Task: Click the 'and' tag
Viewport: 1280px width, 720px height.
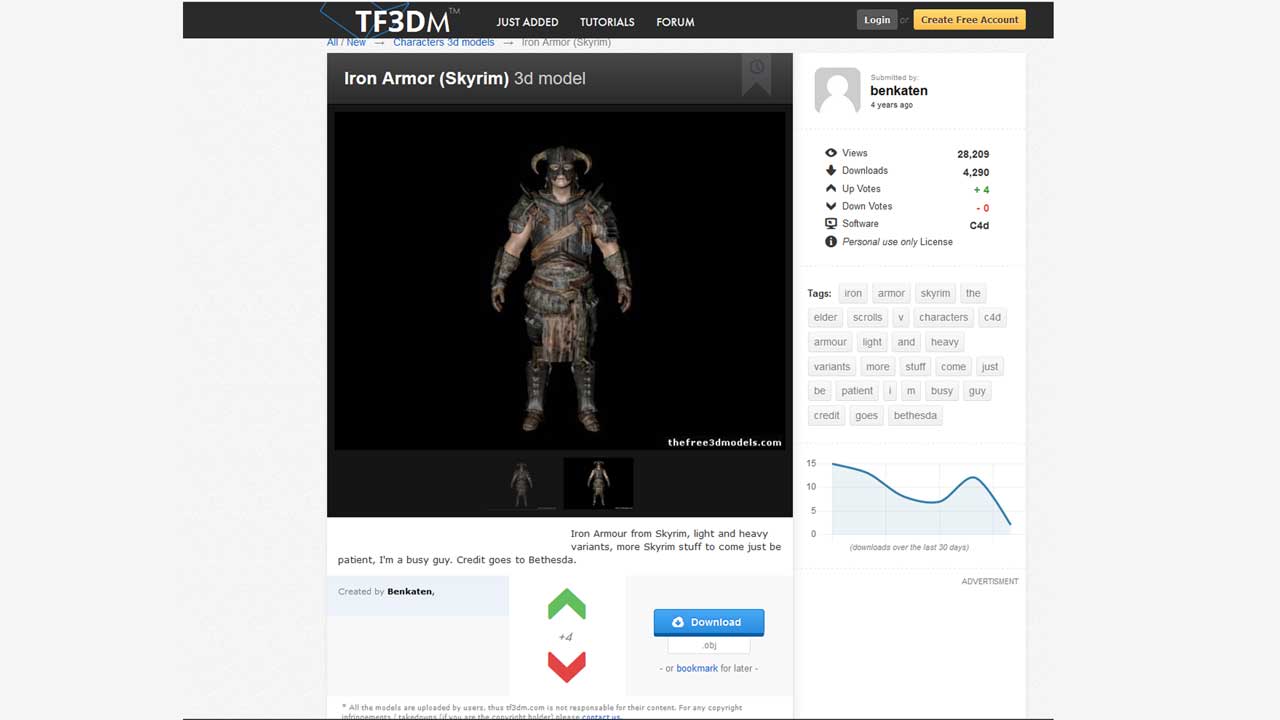Action: point(906,342)
